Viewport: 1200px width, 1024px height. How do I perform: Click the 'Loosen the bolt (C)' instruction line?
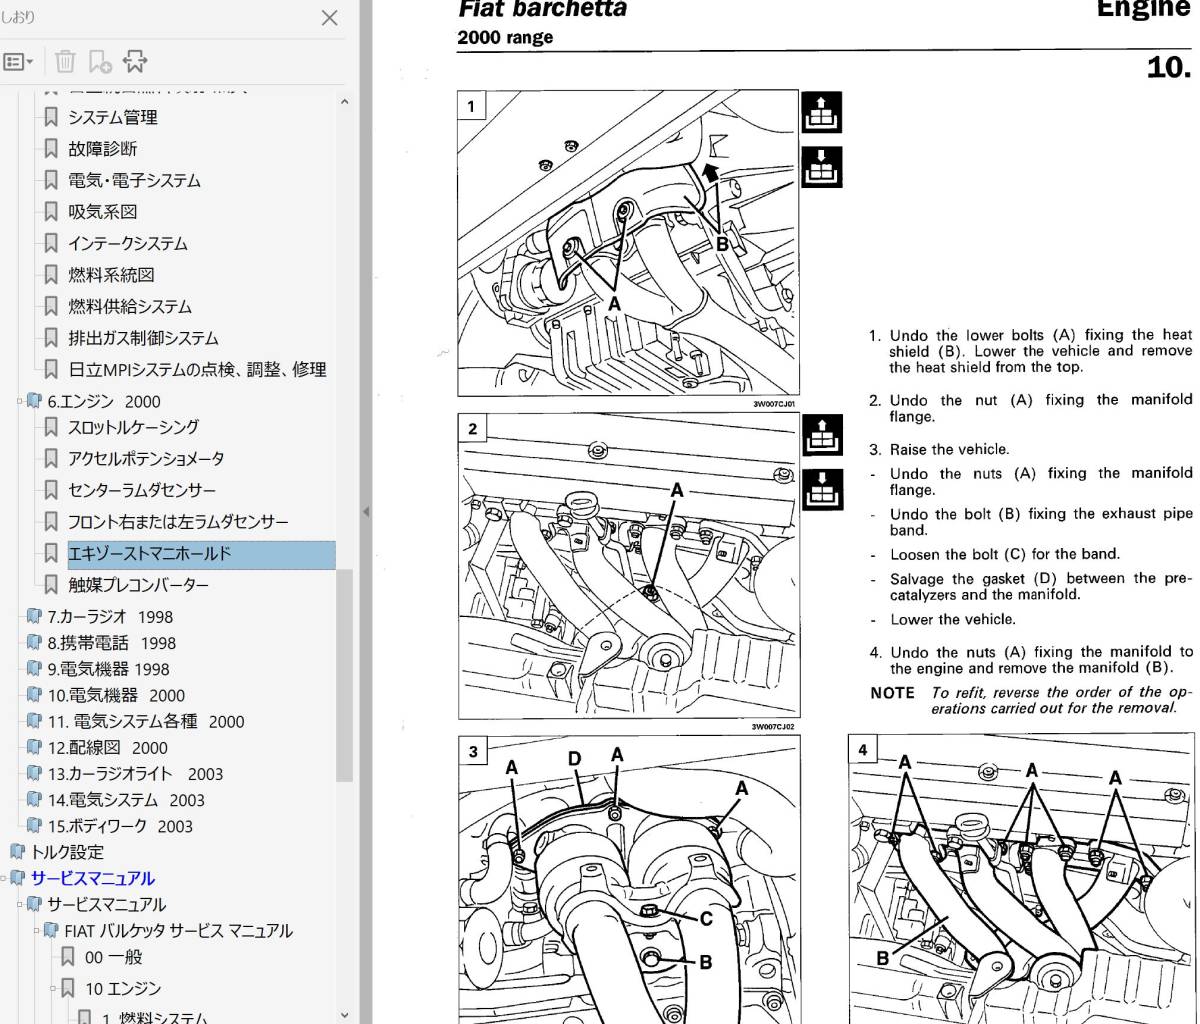[x=1005, y=554]
